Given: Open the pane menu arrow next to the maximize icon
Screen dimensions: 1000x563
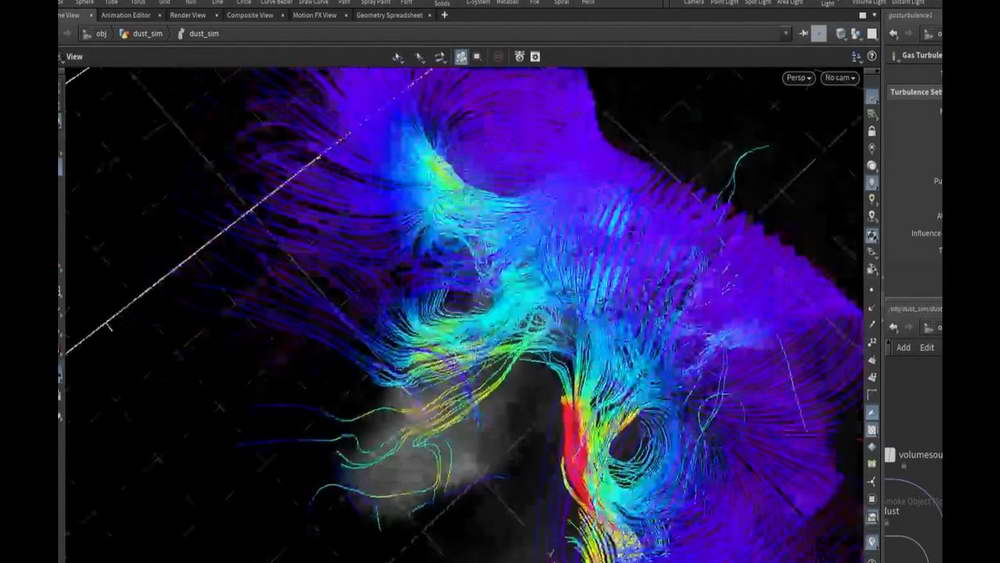Looking at the screenshot, I should coord(874,15).
